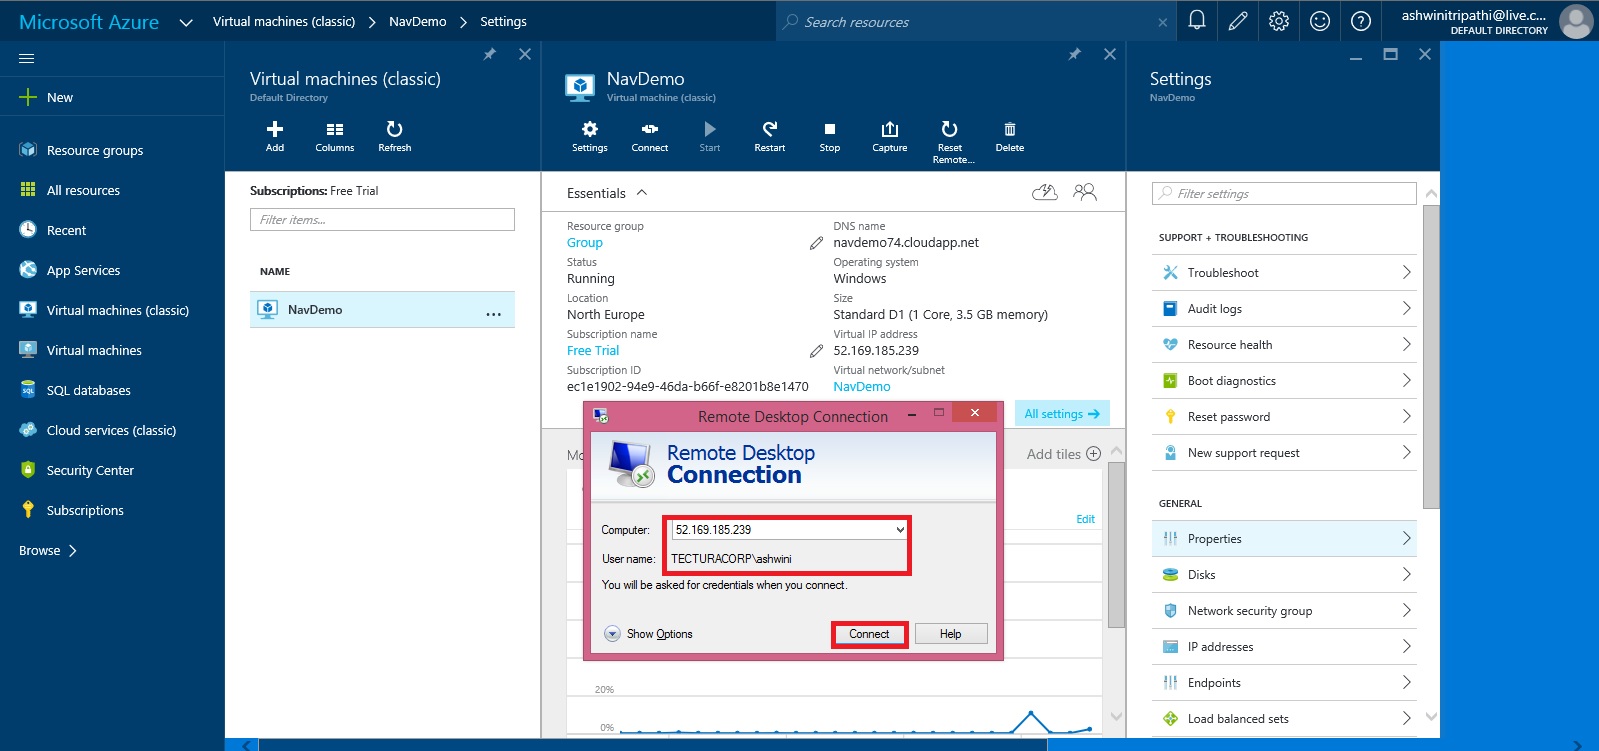Image resolution: width=1599 pixels, height=751 pixels.
Task: Click the Capture icon in NavDemo toolbar
Action: [x=889, y=130]
